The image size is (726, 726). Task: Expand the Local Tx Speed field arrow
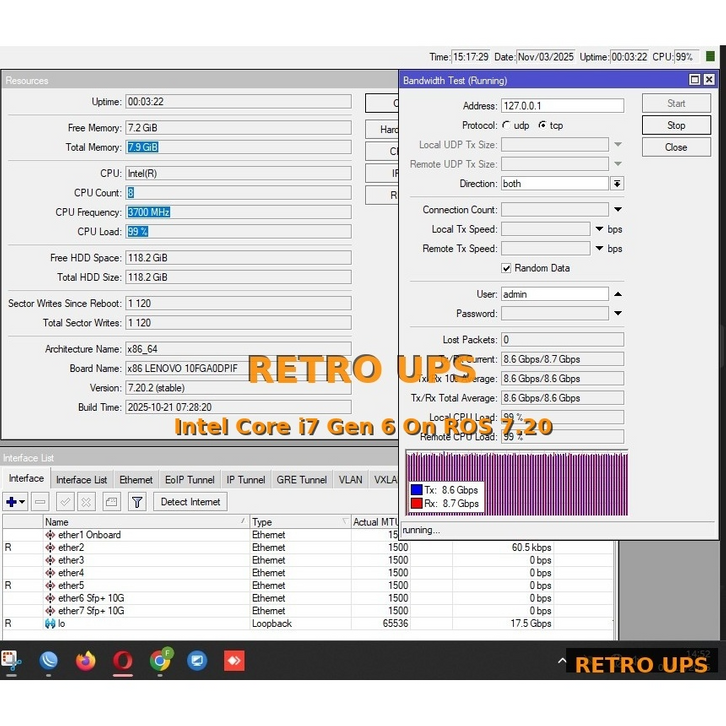tap(599, 229)
